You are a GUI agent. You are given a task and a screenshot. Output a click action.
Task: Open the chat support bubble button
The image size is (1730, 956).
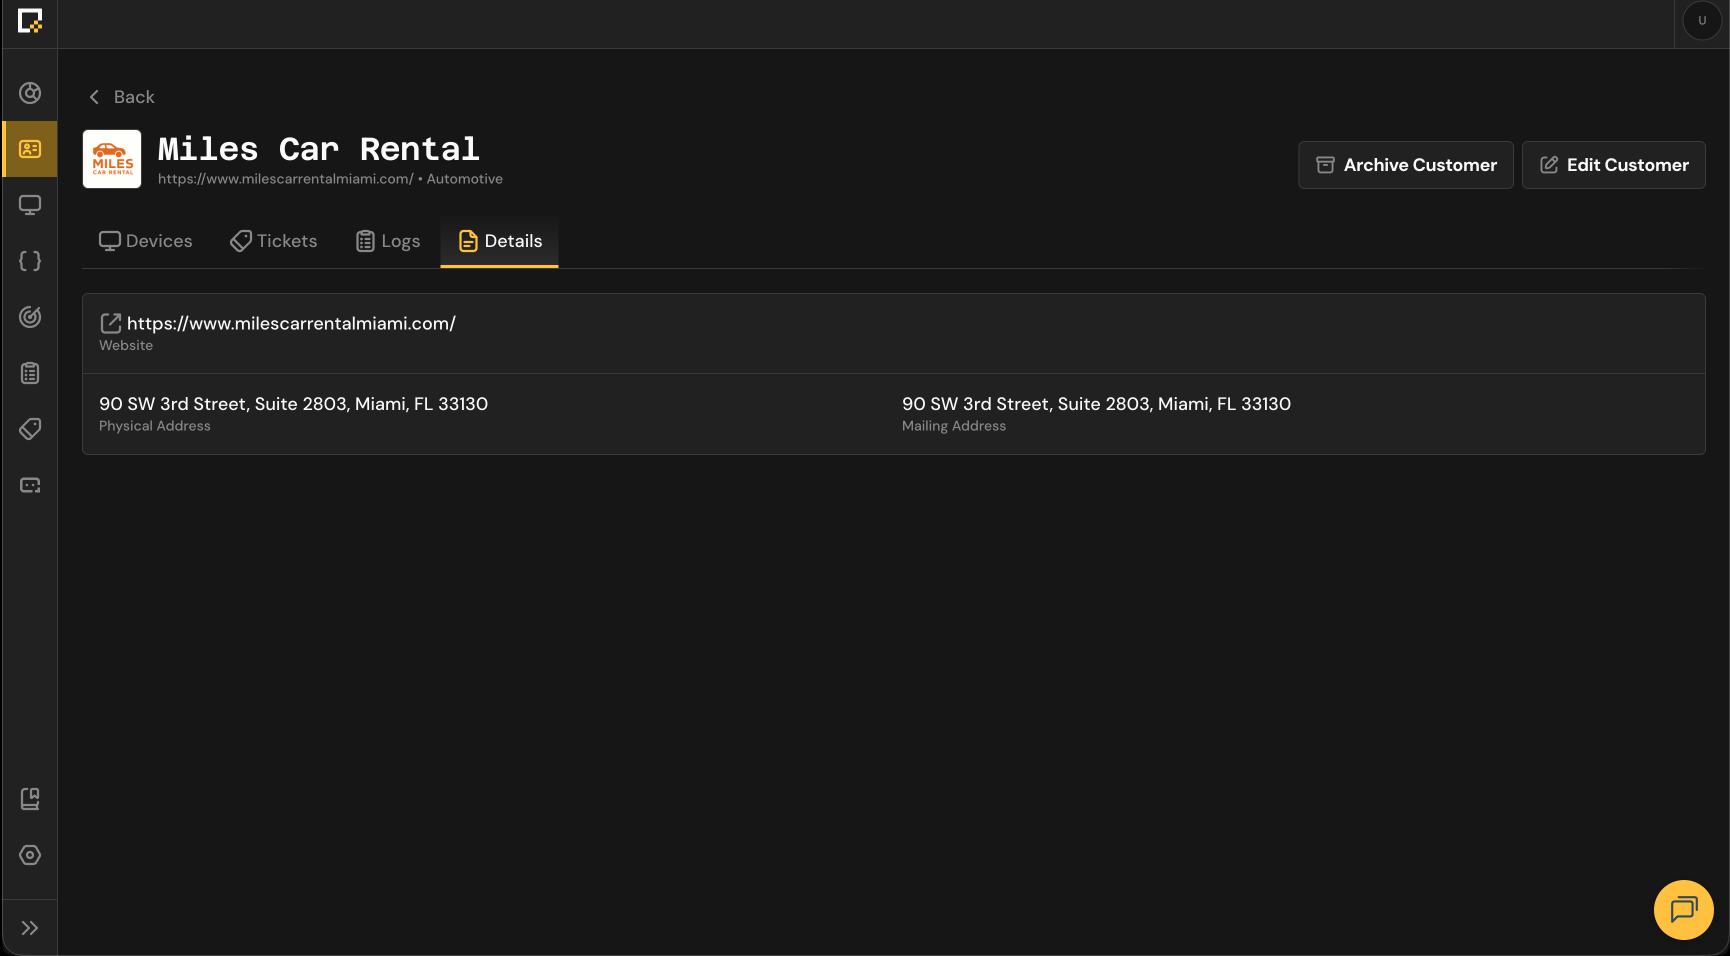(1684, 910)
